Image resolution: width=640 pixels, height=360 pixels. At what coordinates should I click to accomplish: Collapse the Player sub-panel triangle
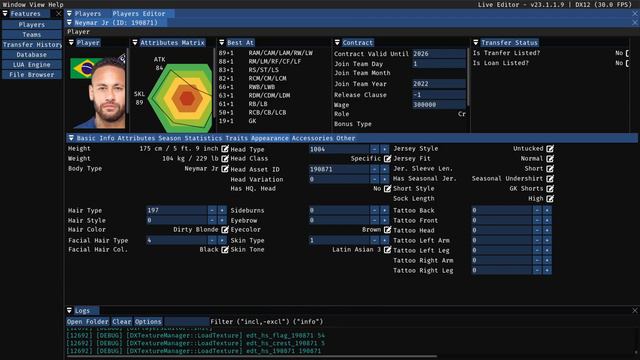click(71, 42)
